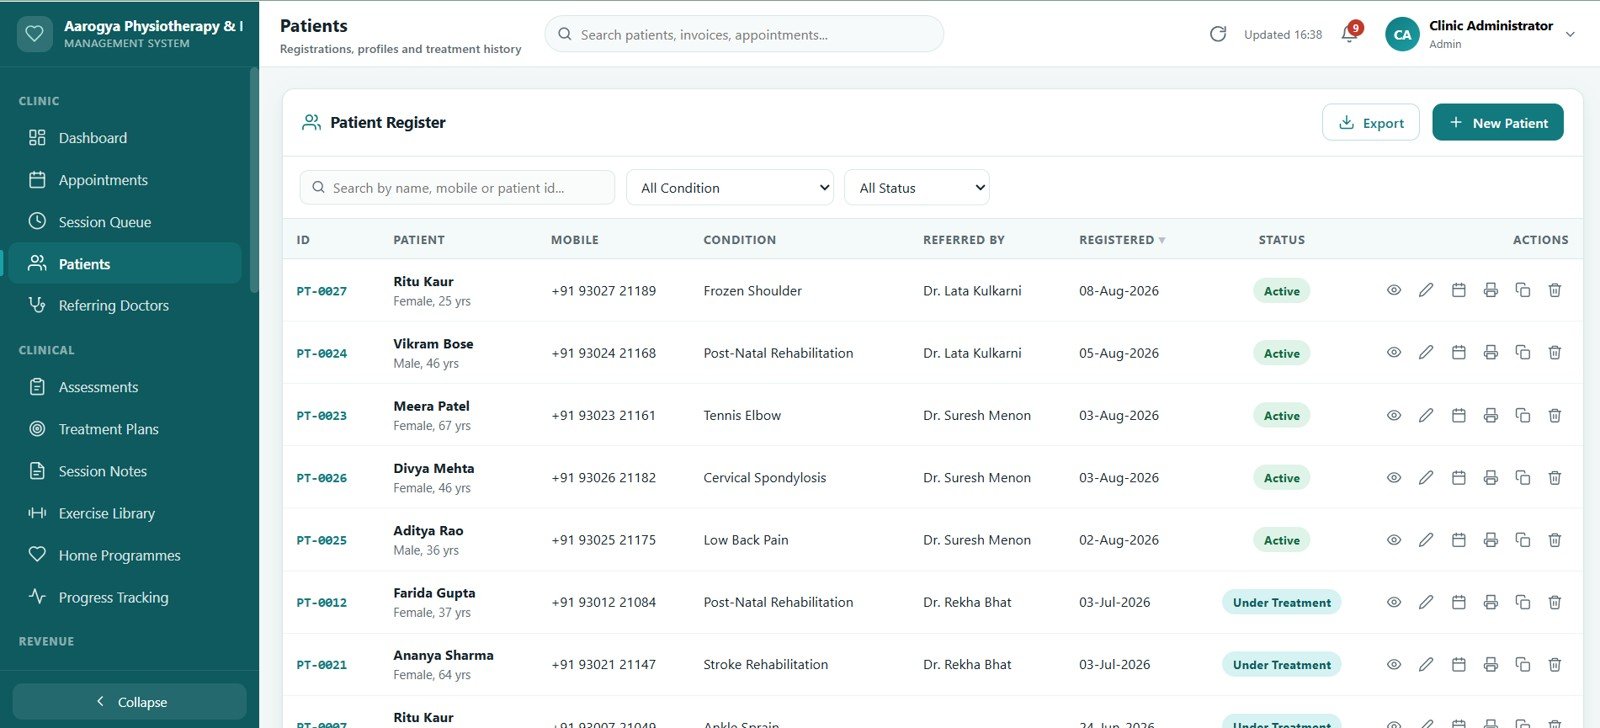Delete Vikram Bose's record

(x=1555, y=352)
